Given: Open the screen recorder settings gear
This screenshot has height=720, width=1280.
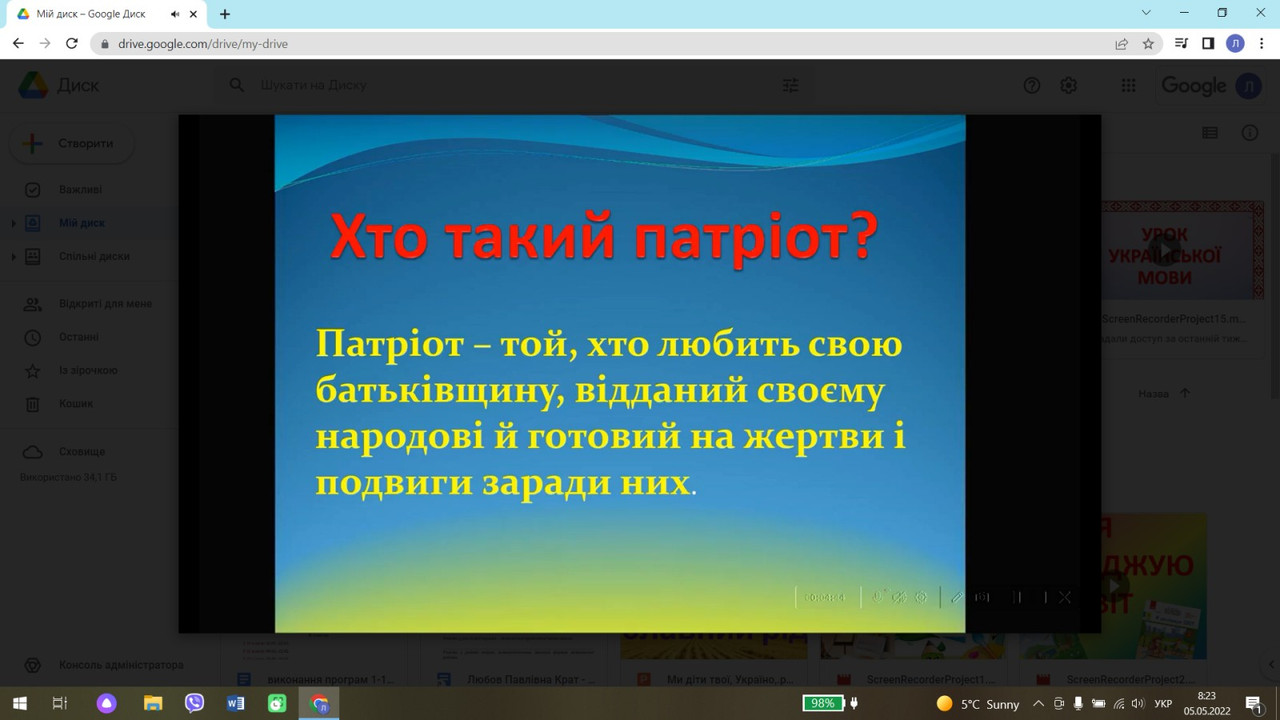Looking at the screenshot, I should [922, 597].
